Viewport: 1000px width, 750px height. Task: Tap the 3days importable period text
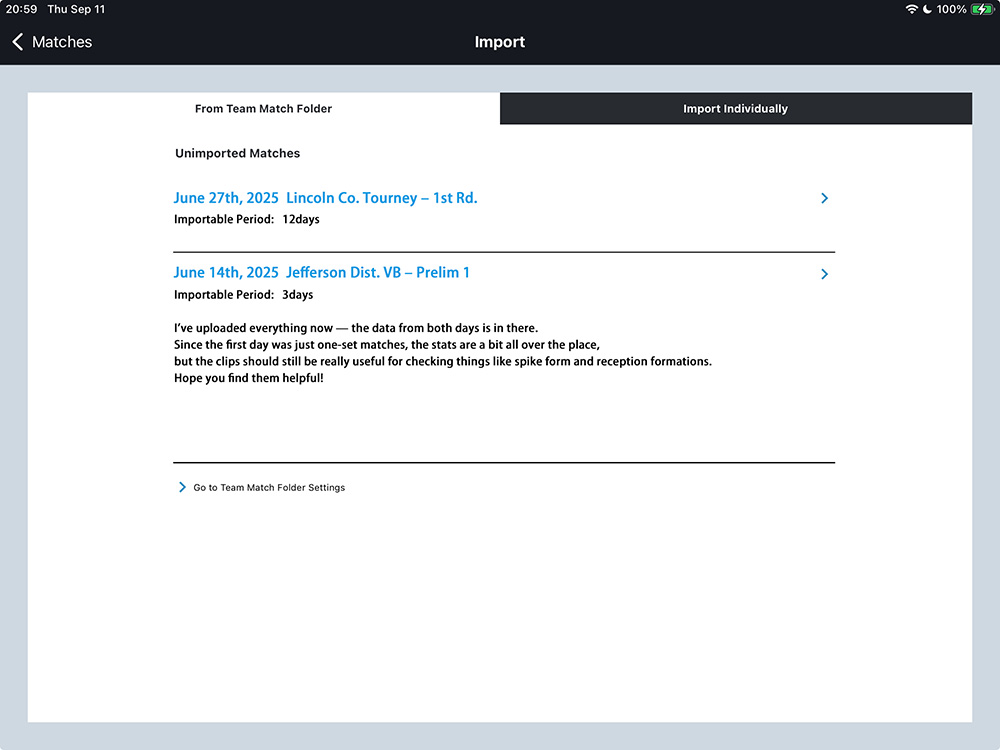pyautogui.click(x=298, y=295)
